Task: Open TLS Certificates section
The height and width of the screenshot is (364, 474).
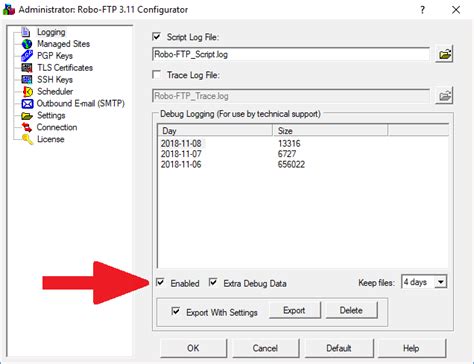Action: (65, 68)
